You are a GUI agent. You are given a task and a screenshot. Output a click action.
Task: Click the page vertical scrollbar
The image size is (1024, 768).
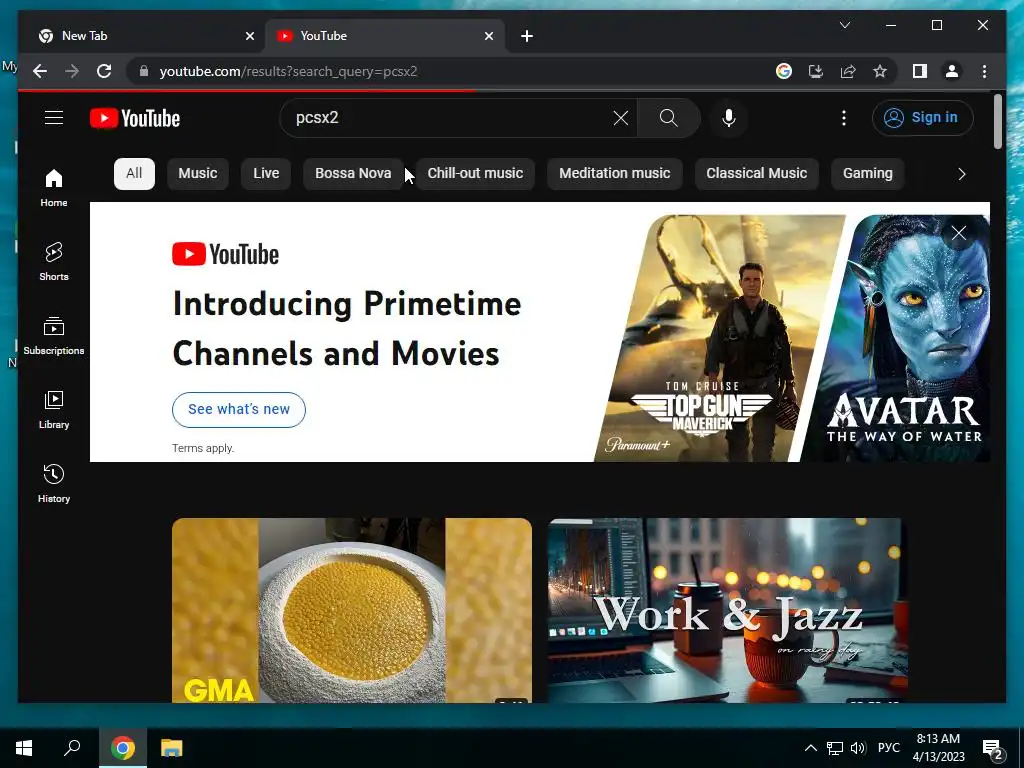[x=997, y=122]
